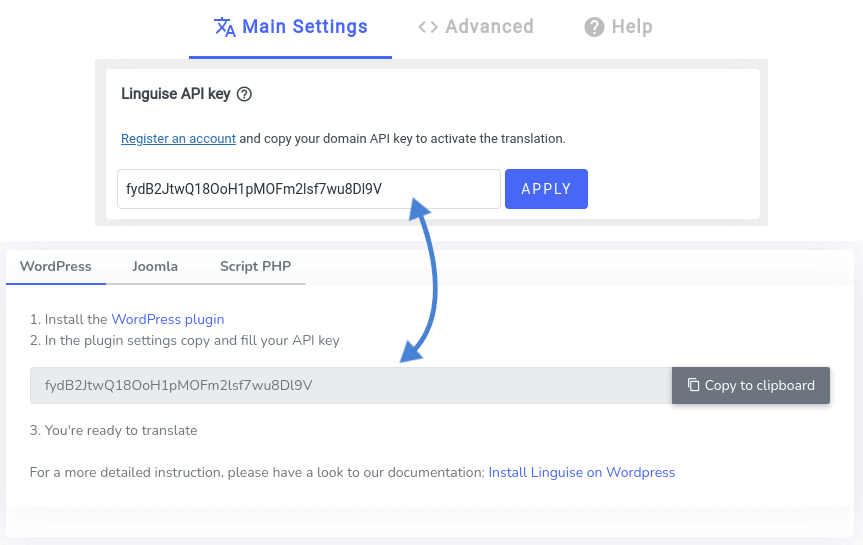Click the Linguise API key heading label

tap(176, 94)
